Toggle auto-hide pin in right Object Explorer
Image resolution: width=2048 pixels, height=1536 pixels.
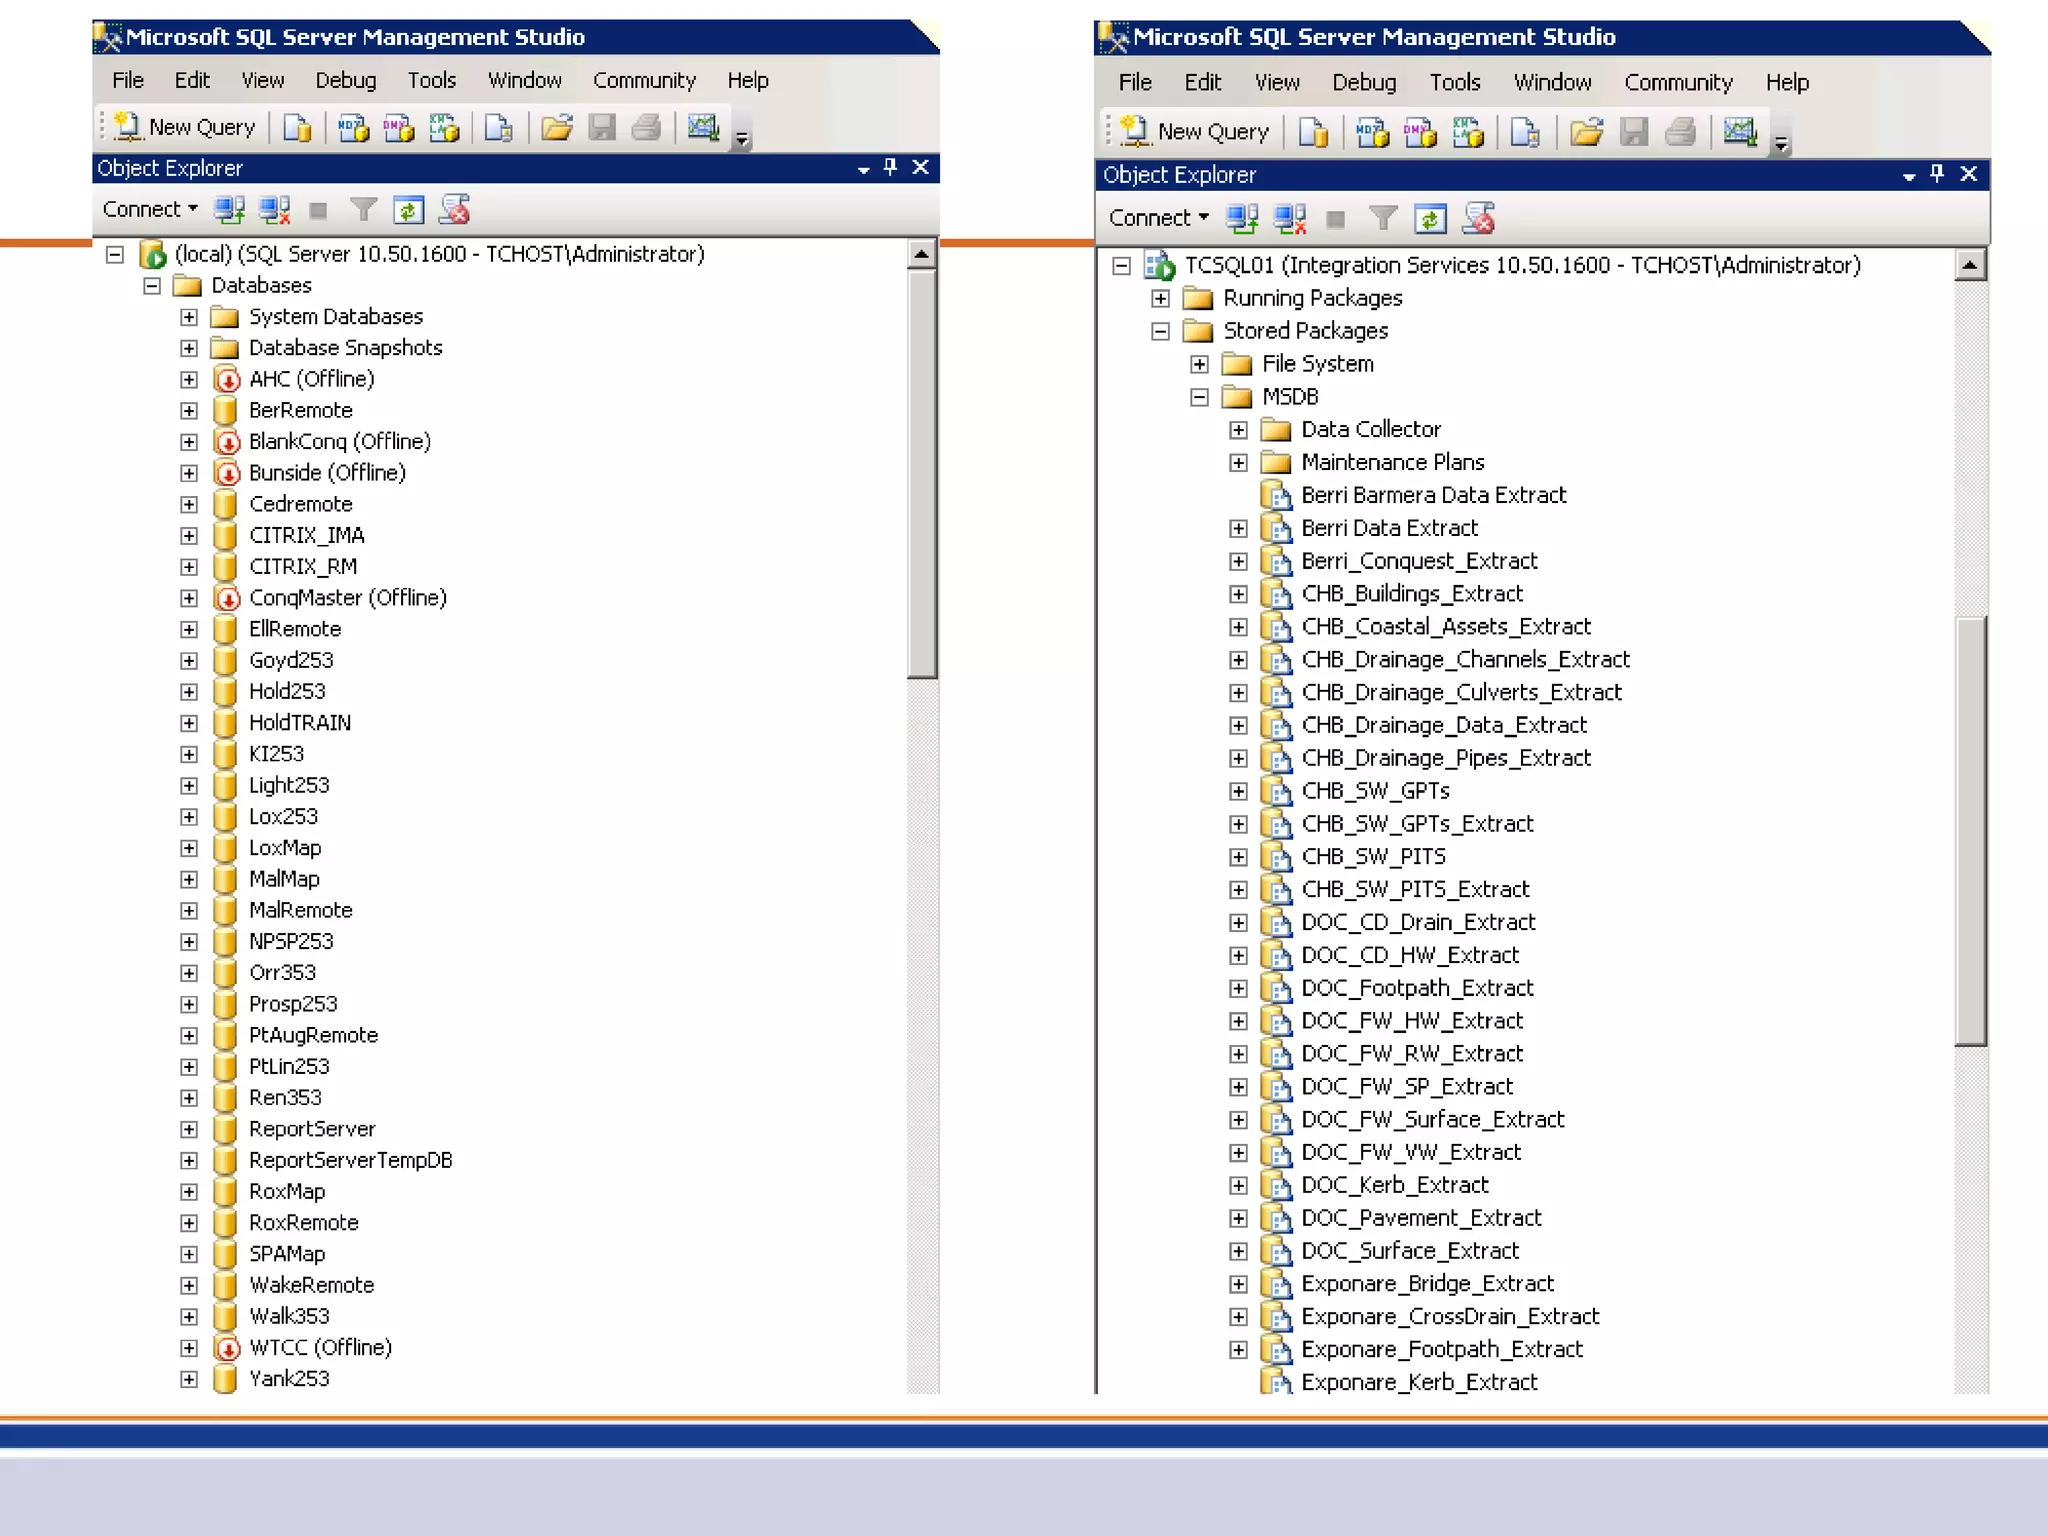pos(1937,174)
